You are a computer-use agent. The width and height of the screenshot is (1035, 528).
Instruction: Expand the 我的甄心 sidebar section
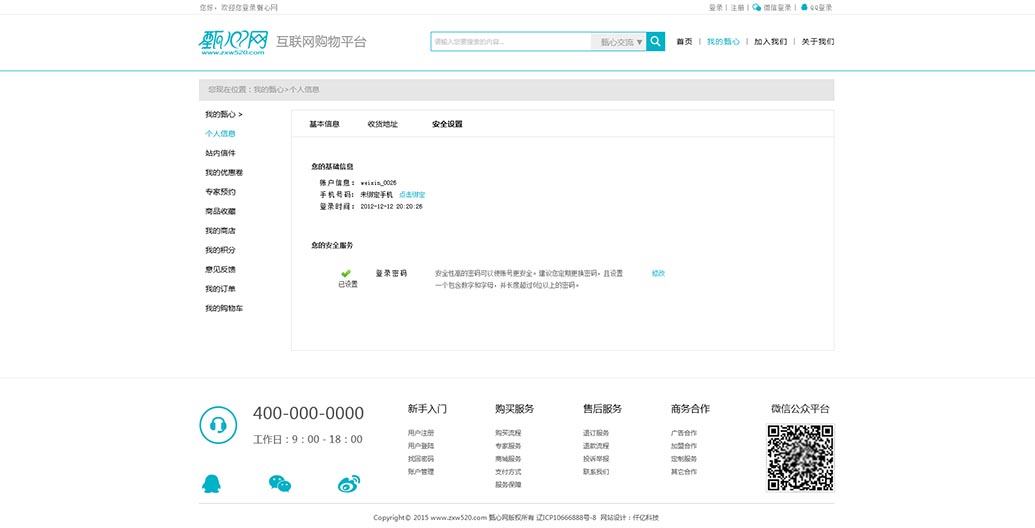(x=223, y=114)
